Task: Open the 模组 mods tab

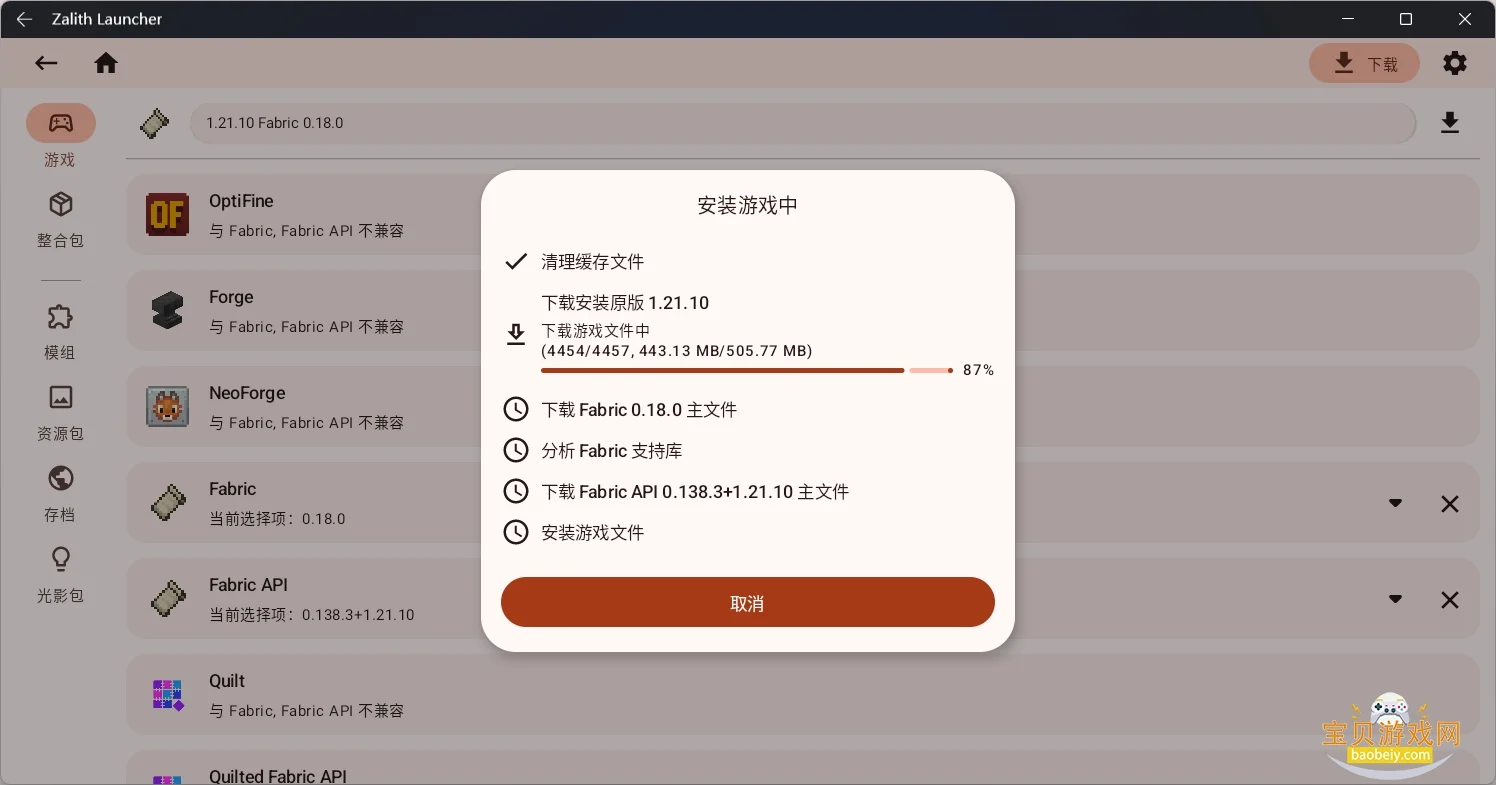Action: [x=61, y=333]
